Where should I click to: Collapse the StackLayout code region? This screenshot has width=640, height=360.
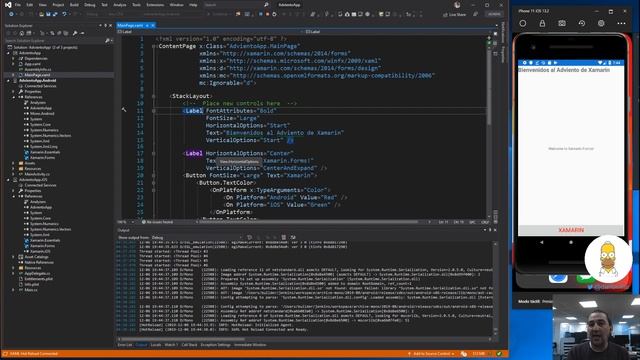coord(154,96)
